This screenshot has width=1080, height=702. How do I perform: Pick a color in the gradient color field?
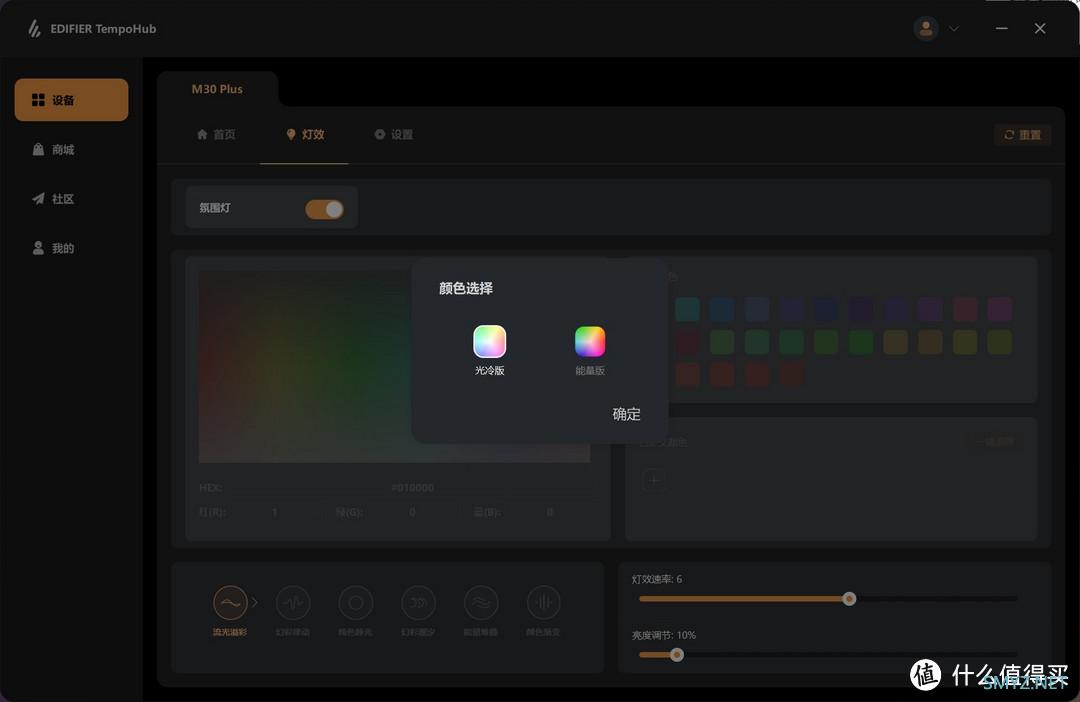(394, 367)
